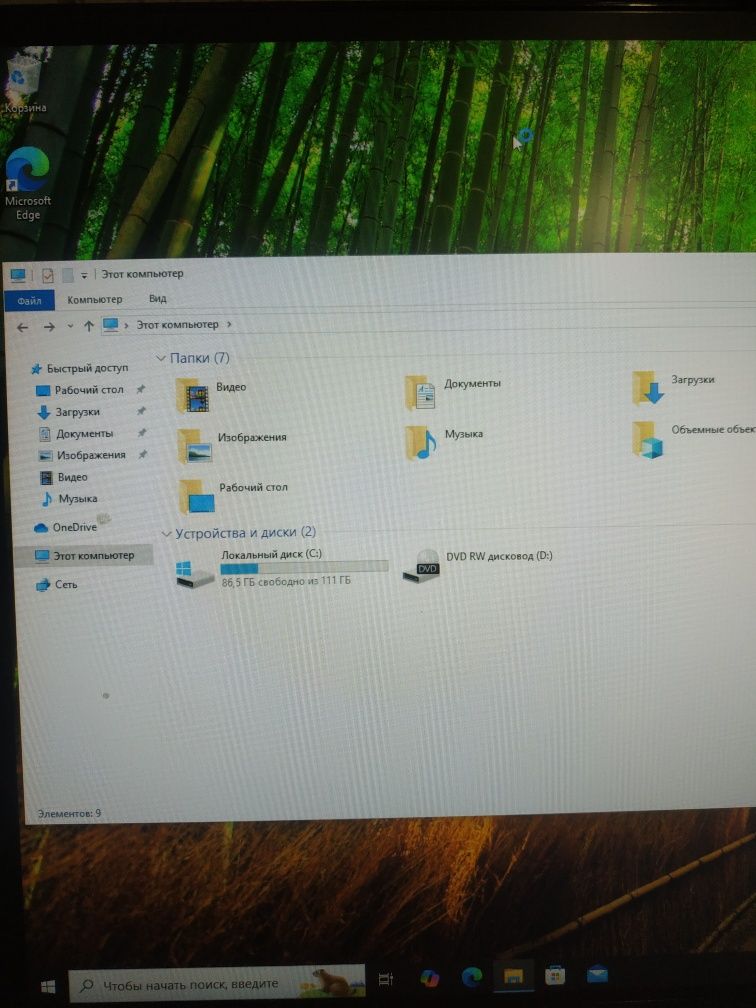
Task: Switch to the Вид ribbon tab
Action: click(158, 298)
